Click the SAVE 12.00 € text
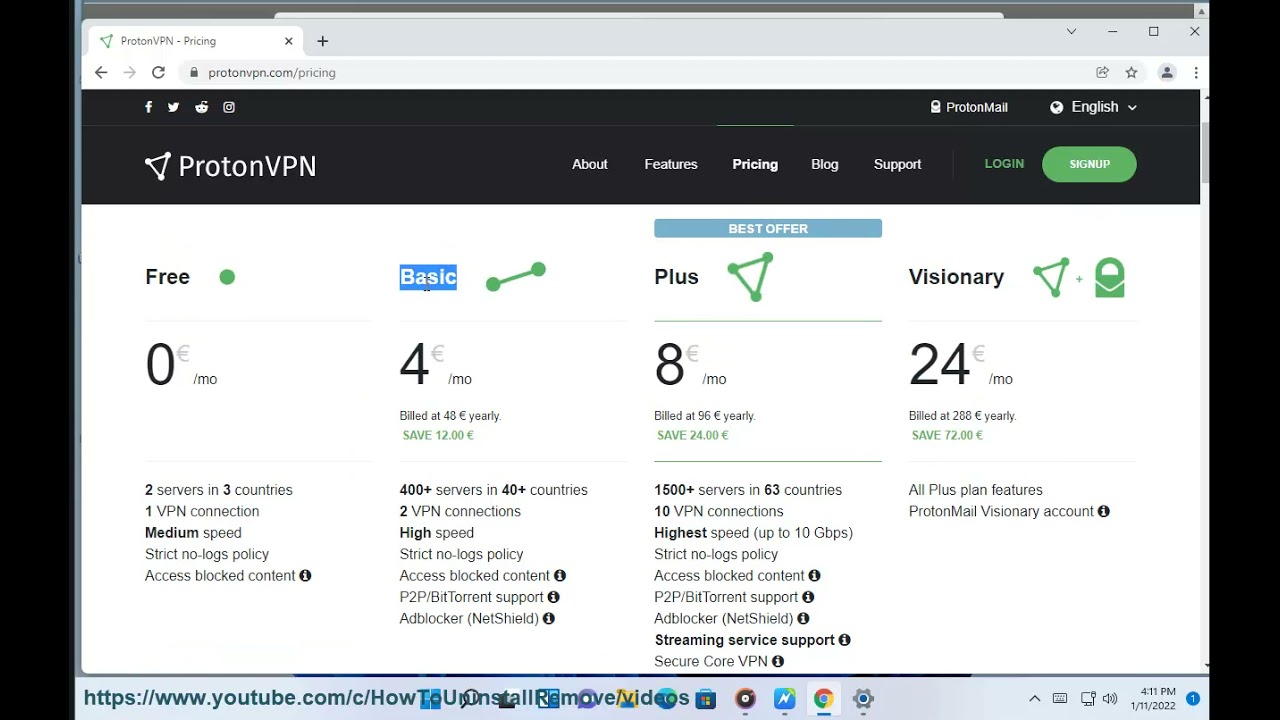Image resolution: width=1280 pixels, height=720 pixels. [x=438, y=435]
